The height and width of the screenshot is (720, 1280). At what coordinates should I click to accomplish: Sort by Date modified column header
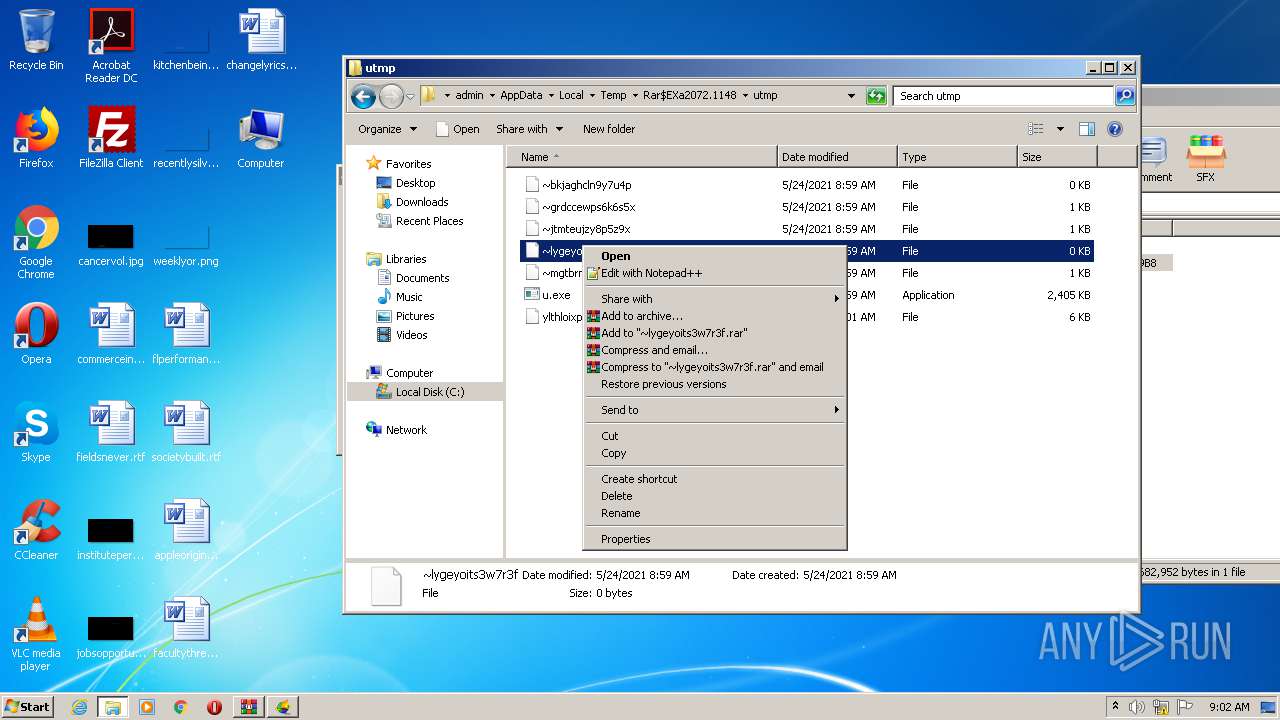837,157
